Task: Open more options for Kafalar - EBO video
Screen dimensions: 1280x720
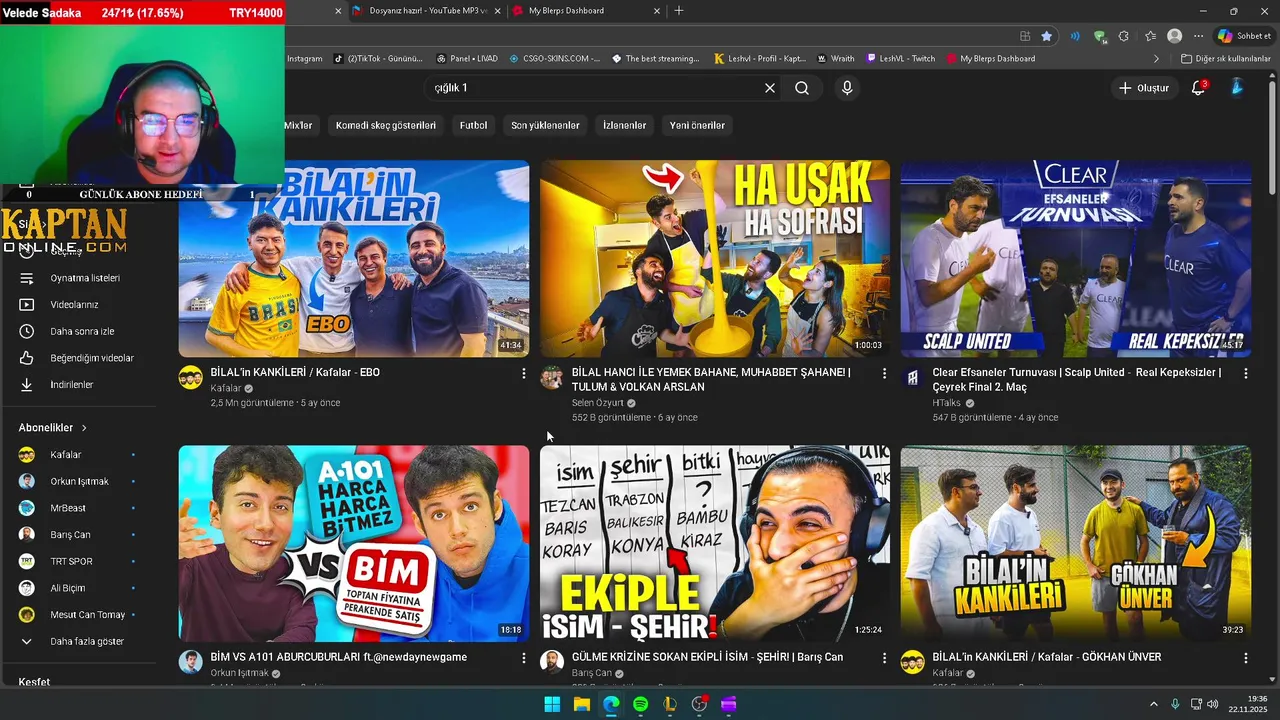Action: point(523,373)
